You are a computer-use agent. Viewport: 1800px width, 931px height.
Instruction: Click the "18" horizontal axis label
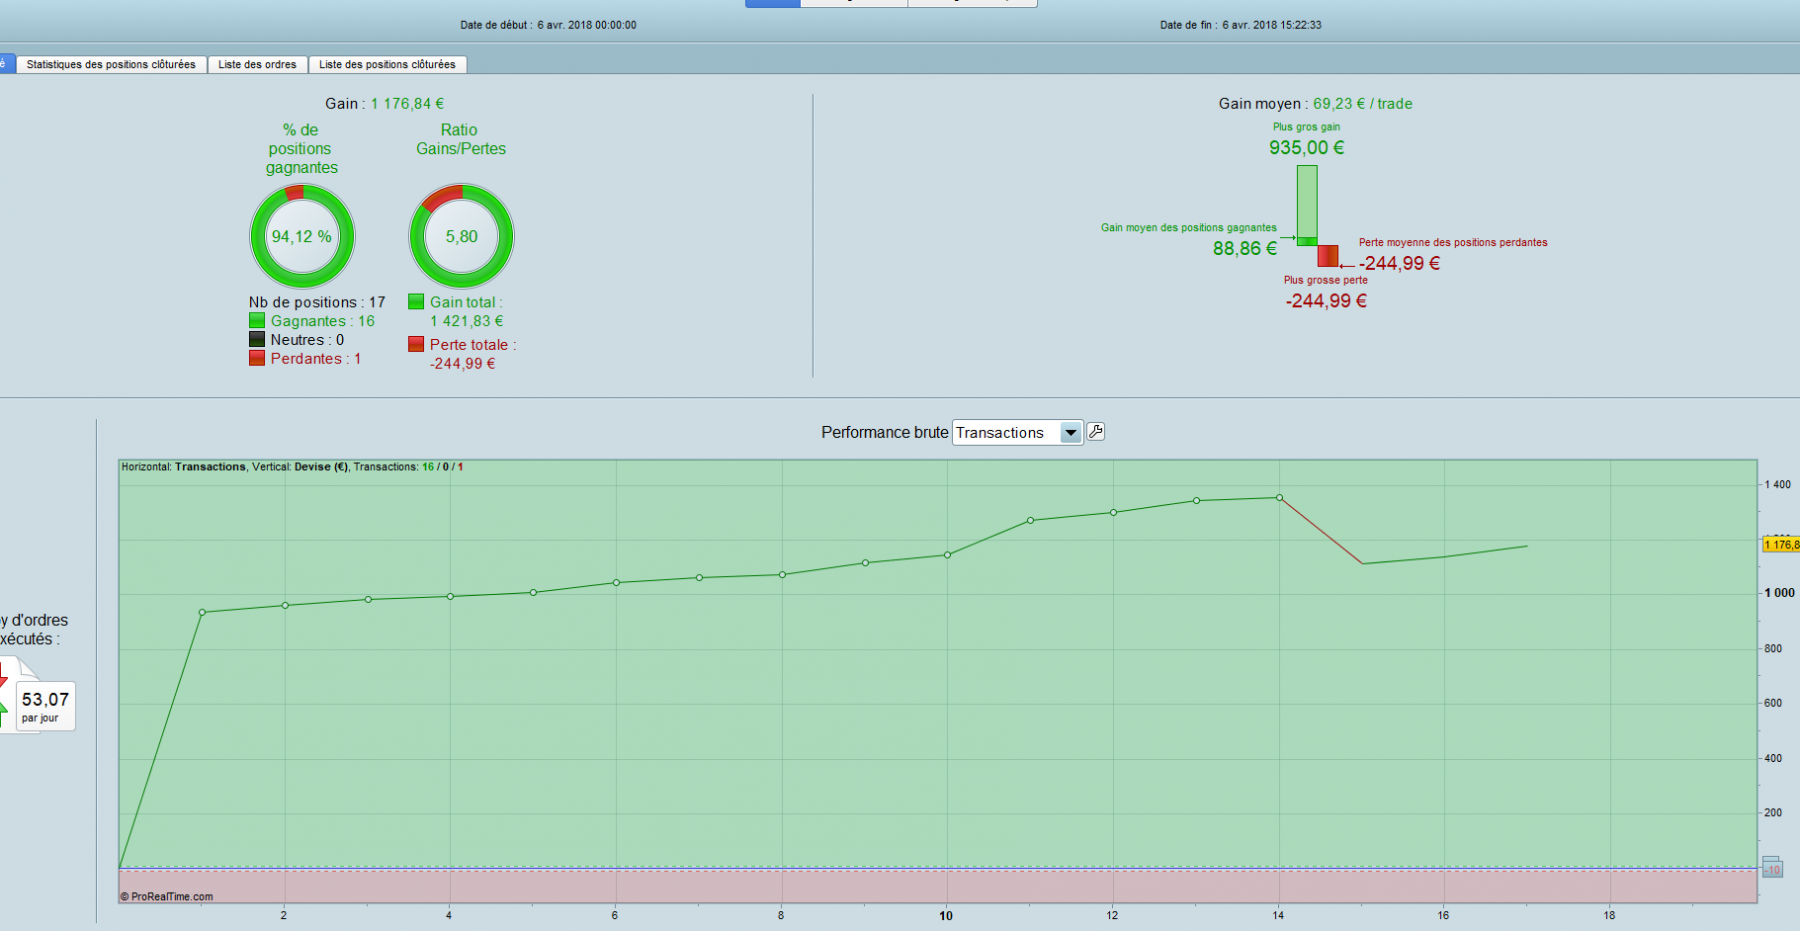(1609, 915)
